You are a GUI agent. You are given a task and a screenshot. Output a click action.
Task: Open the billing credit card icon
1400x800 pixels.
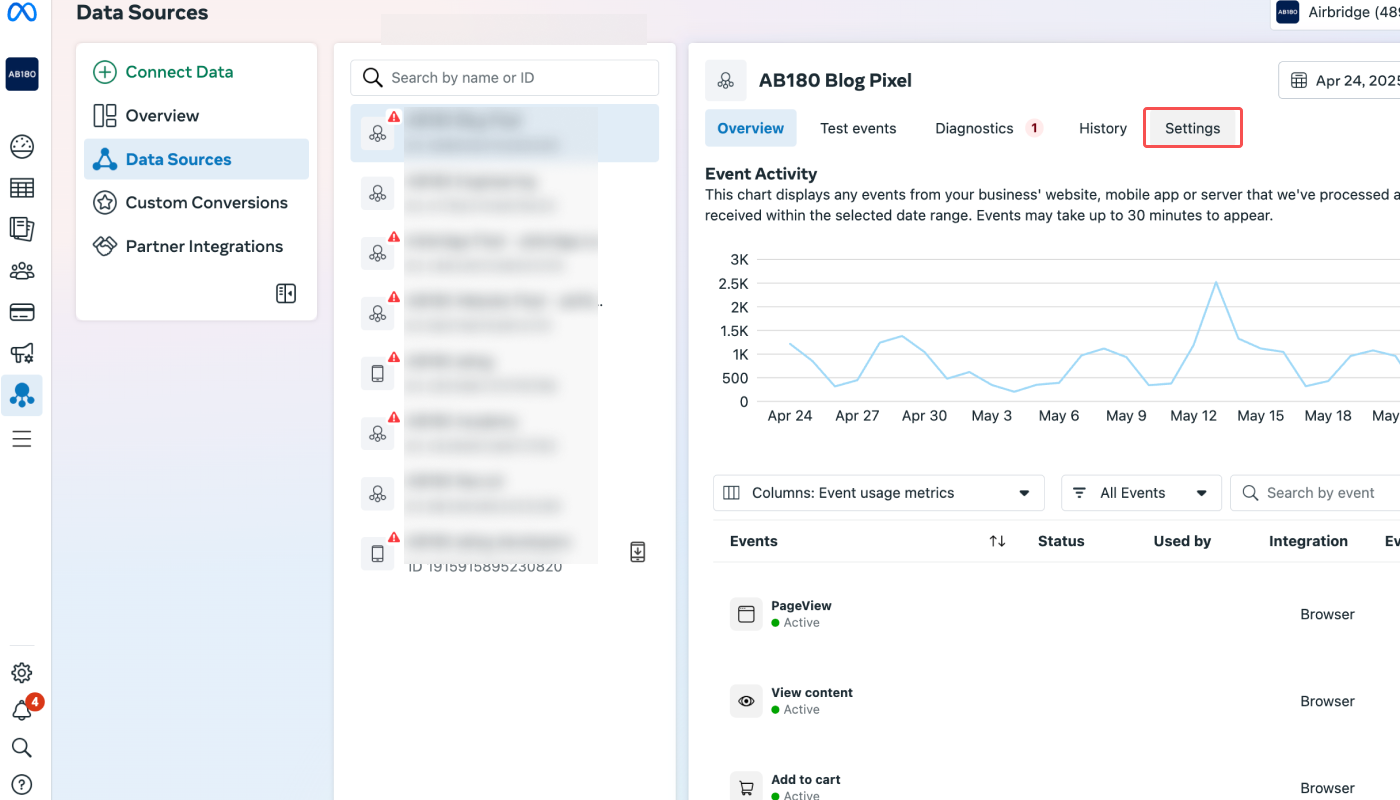22,313
